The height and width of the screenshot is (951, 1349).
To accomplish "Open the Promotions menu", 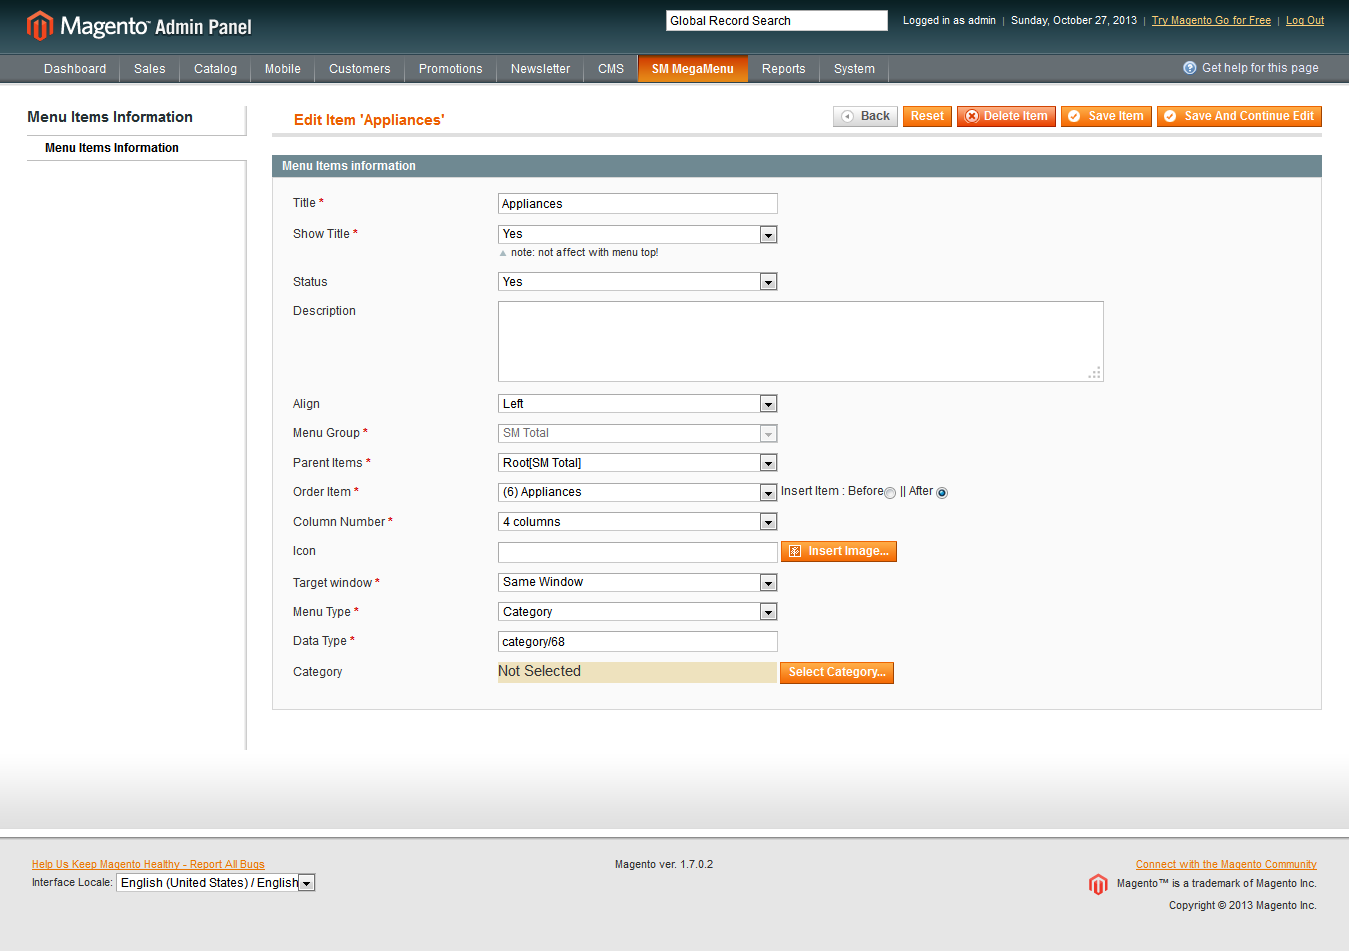I will [451, 69].
